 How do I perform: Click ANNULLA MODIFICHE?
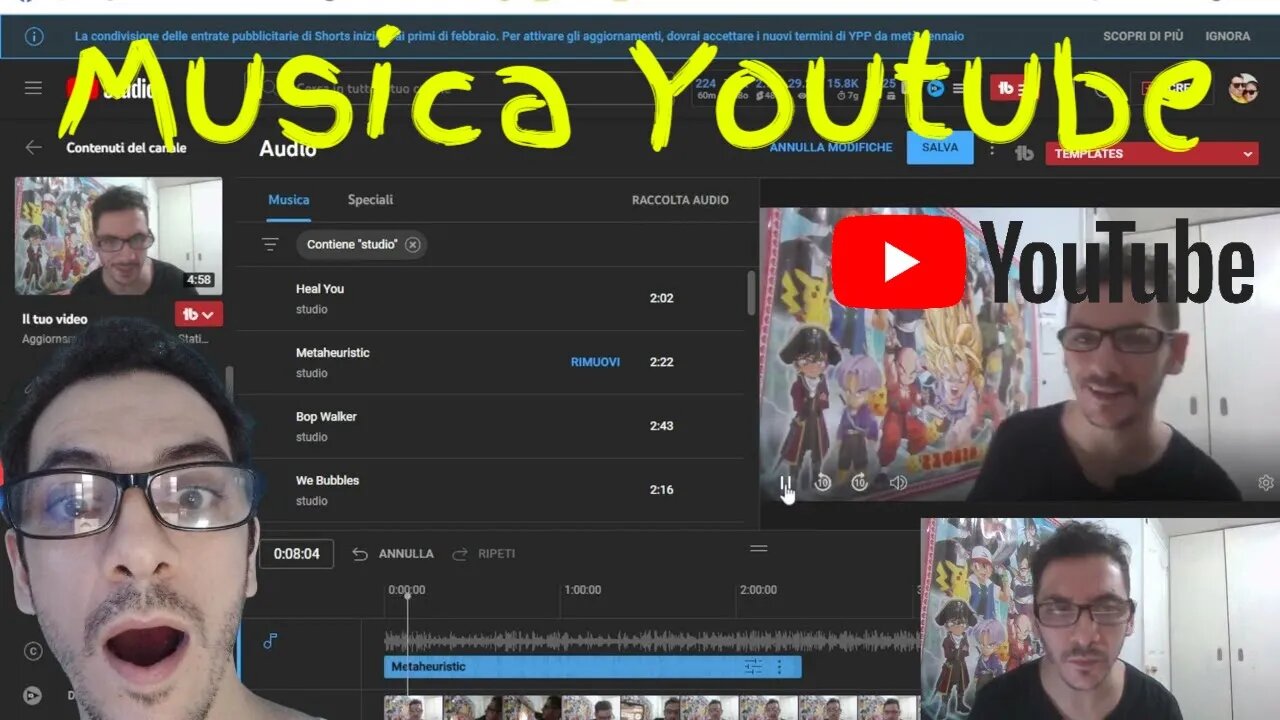831,147
